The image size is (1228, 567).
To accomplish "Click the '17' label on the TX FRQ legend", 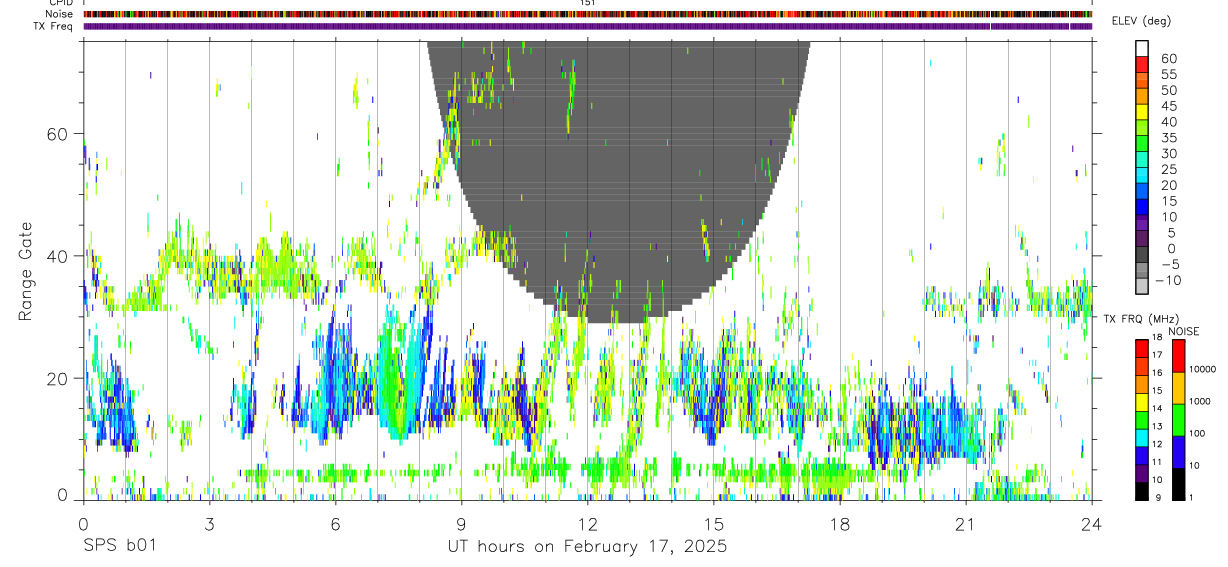I will click(x=1158, y=354).
